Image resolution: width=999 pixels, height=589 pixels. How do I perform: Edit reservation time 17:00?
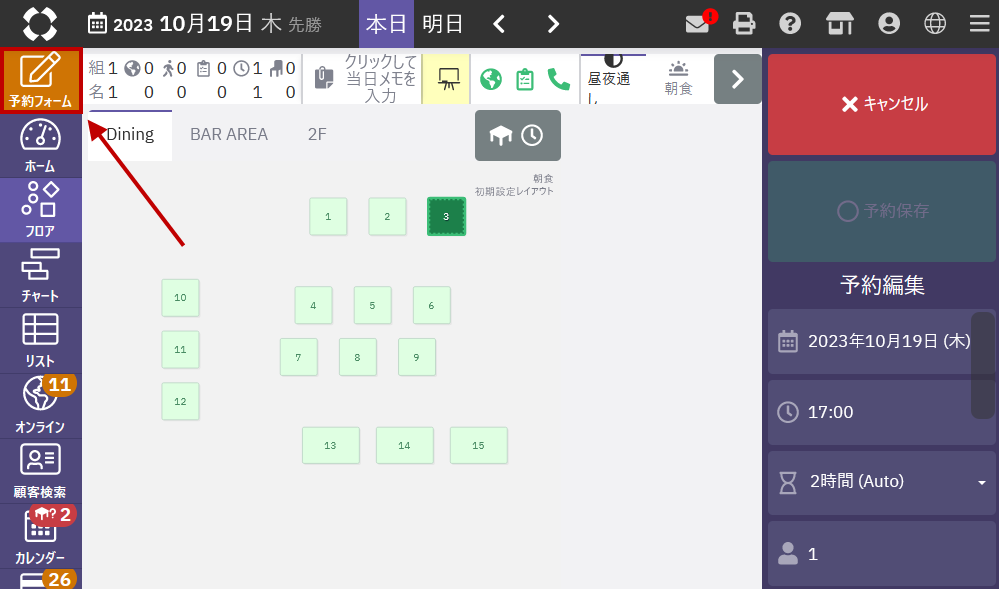click(x=882, y=412)
